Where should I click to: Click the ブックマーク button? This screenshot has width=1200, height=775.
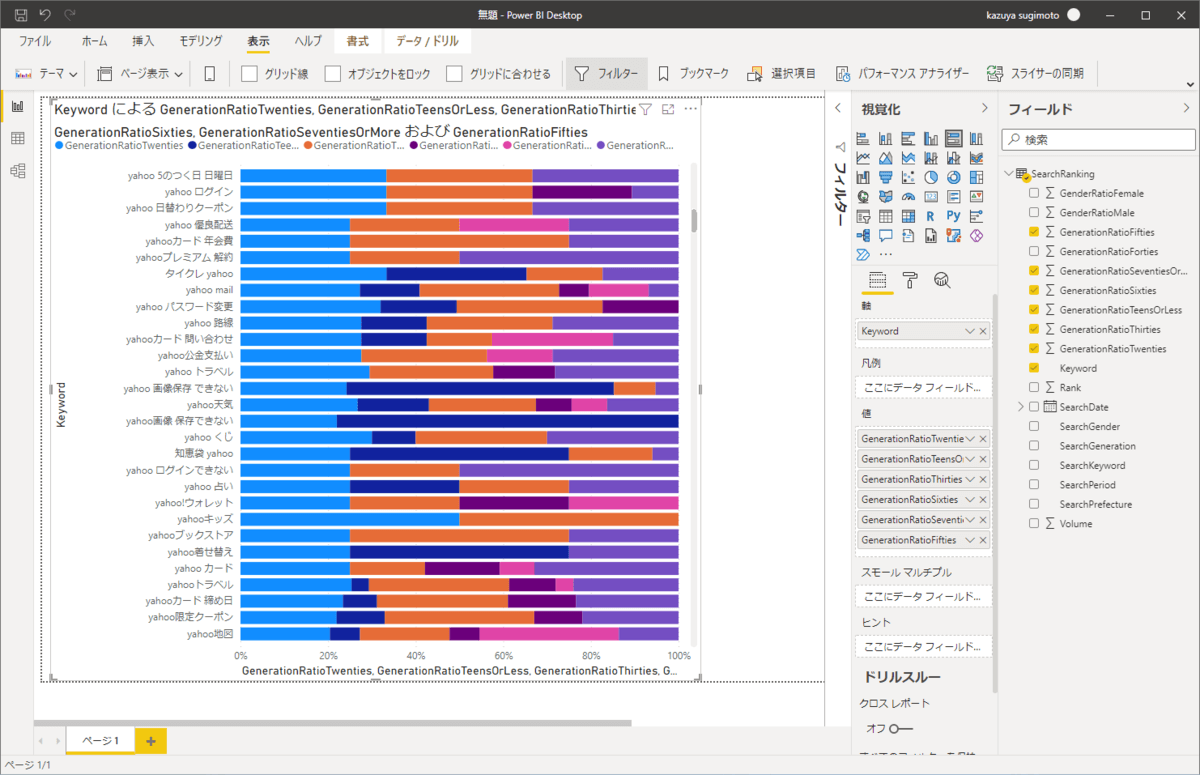(x=695, y=74)
